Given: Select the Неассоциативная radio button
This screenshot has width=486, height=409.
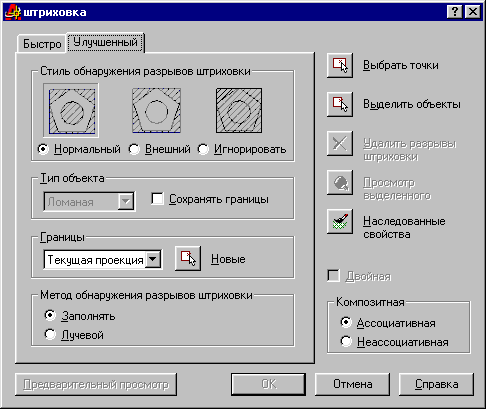Looking at the screenshot, I should coord(346,342).
